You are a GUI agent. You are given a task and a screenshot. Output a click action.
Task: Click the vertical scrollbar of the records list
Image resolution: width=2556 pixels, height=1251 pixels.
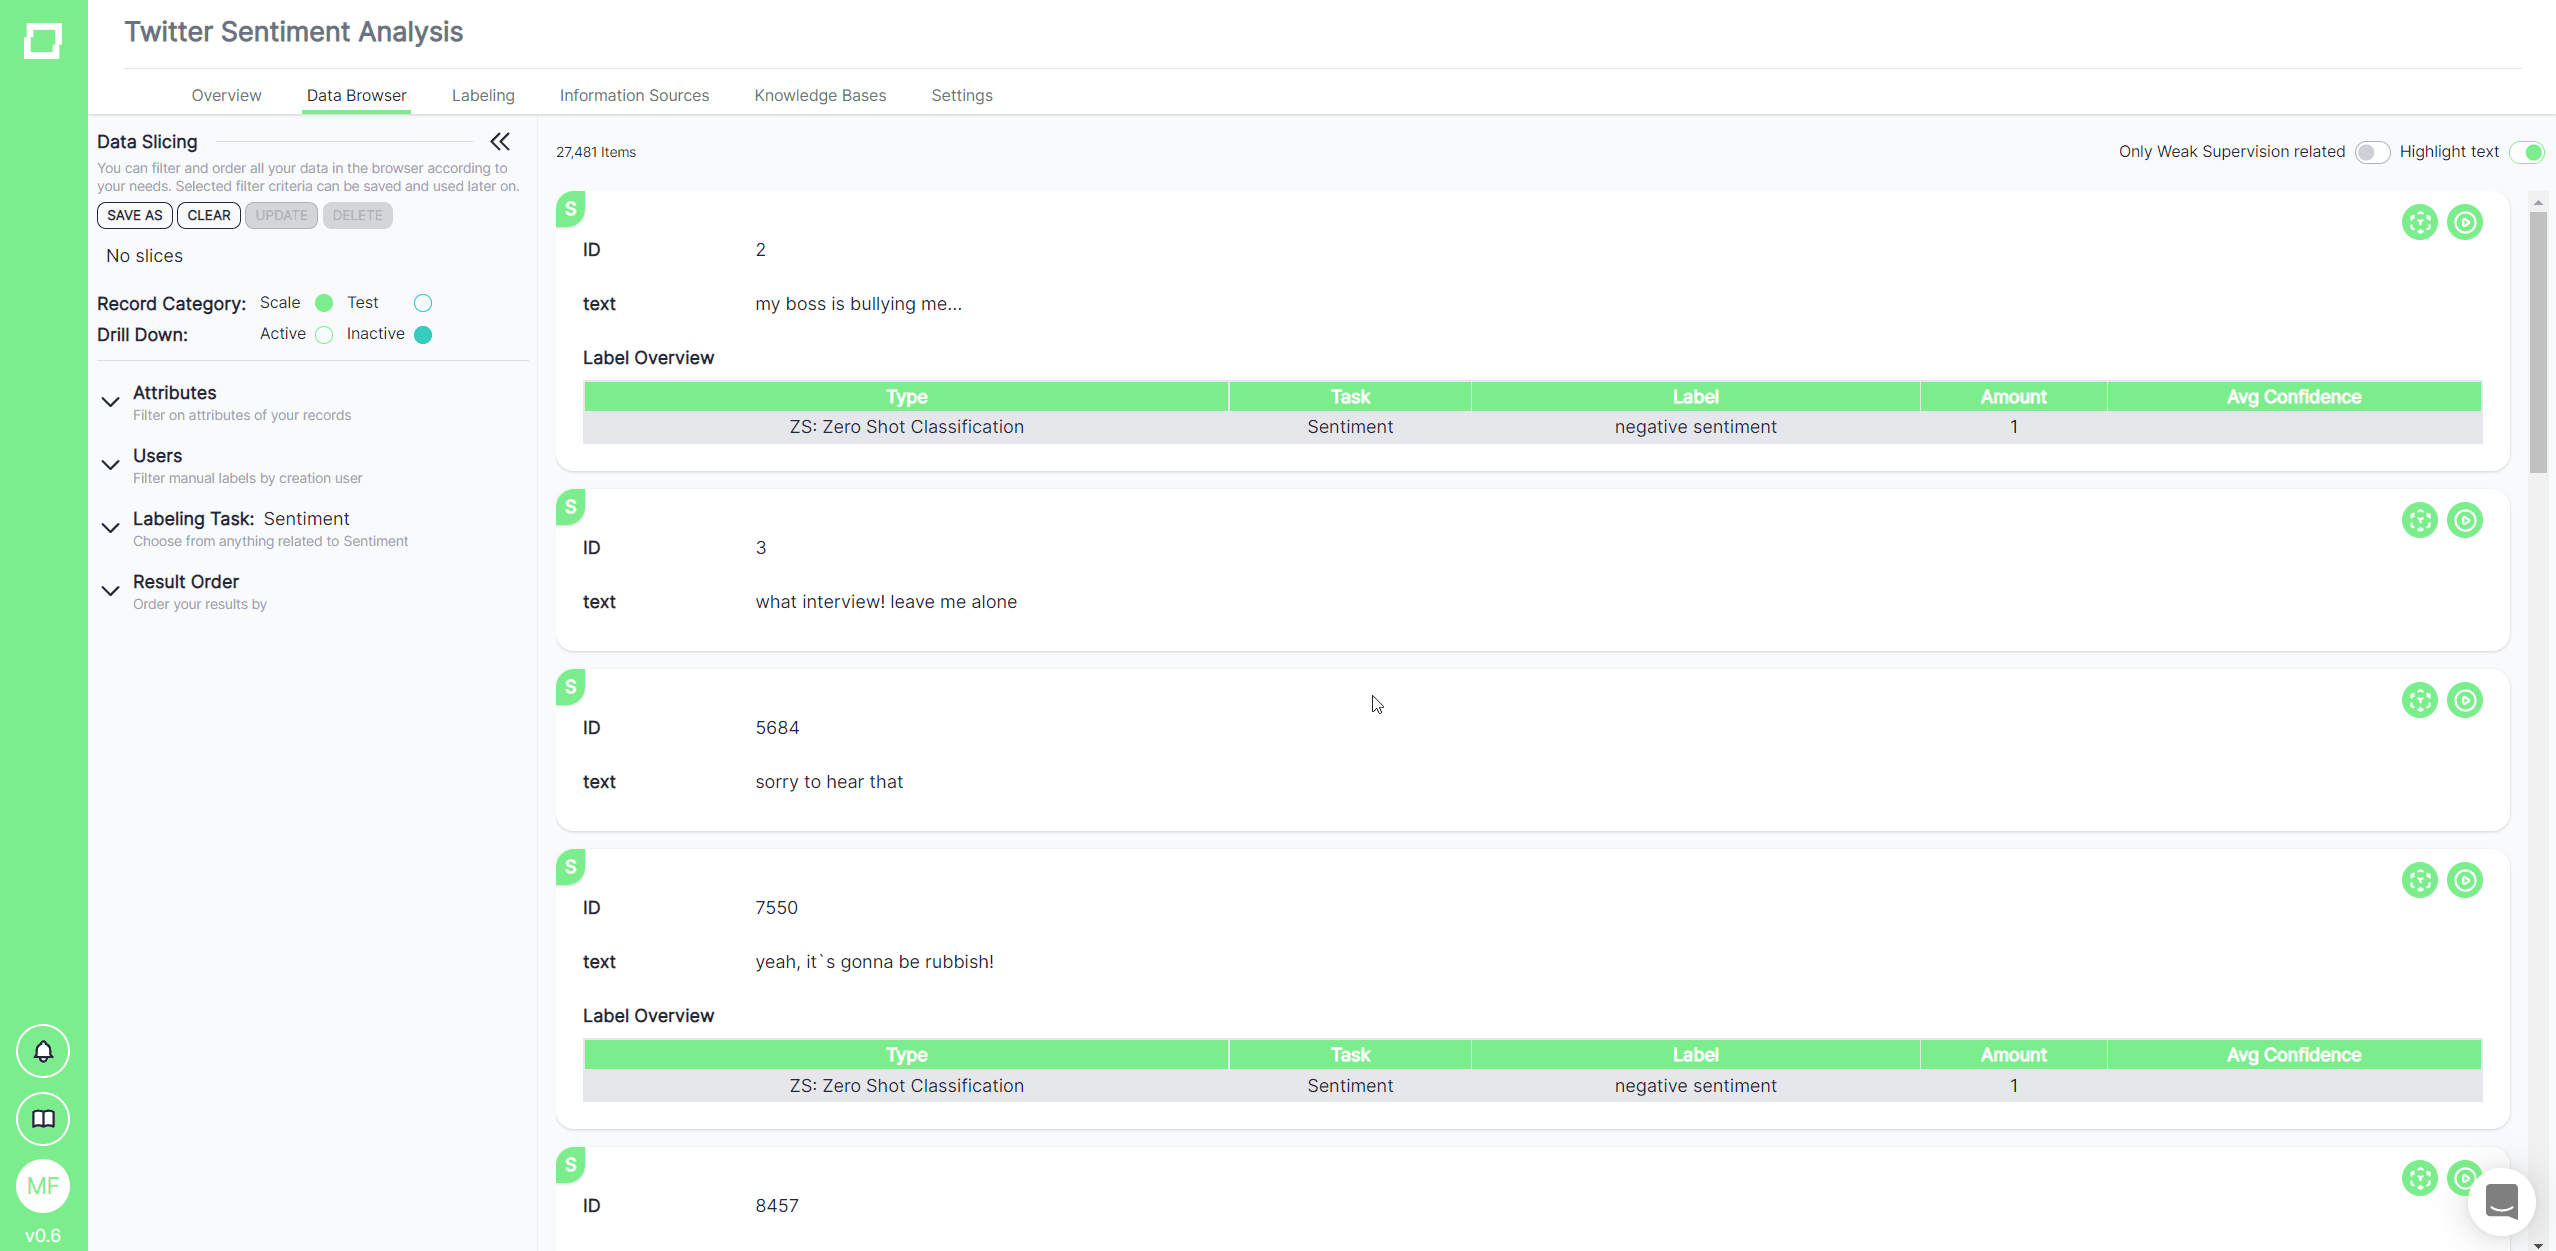click(x=2538, y=340)
